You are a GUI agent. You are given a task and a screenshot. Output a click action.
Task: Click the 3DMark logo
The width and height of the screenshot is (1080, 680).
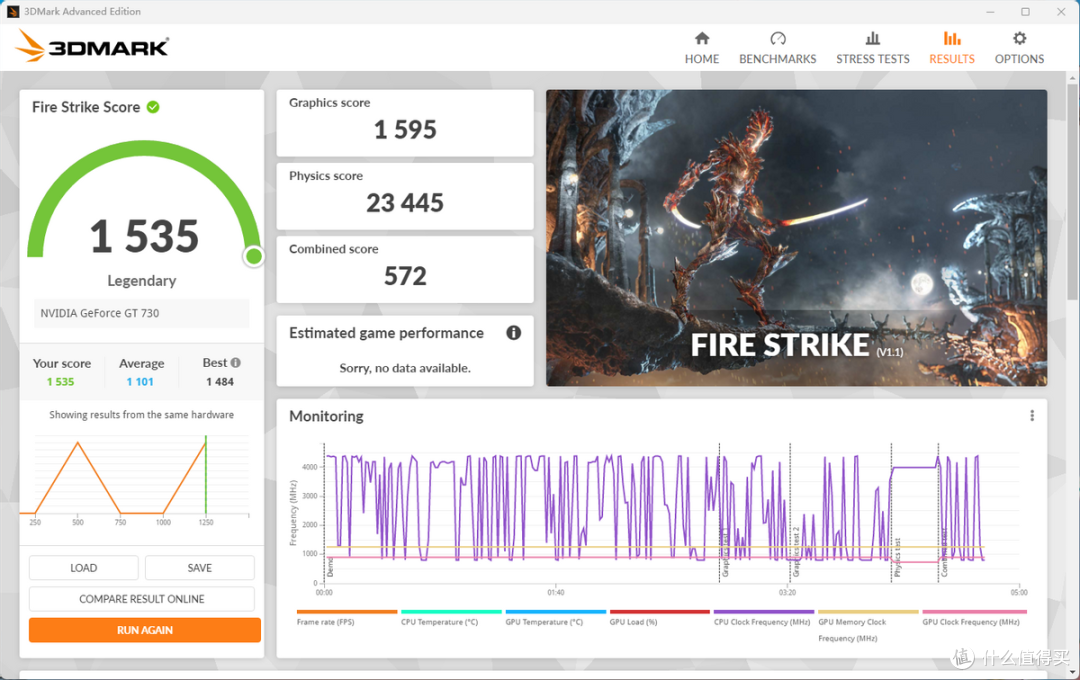pos(92,46)
